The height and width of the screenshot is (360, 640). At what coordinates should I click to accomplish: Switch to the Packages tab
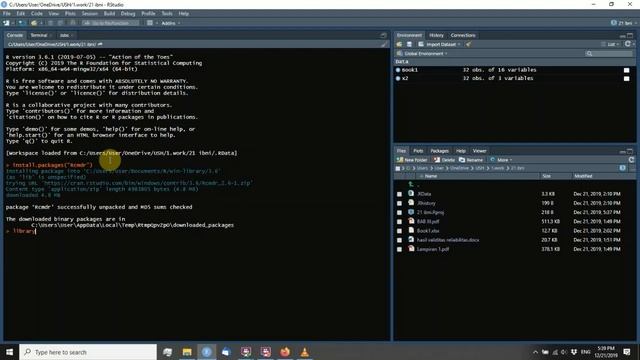440,151
